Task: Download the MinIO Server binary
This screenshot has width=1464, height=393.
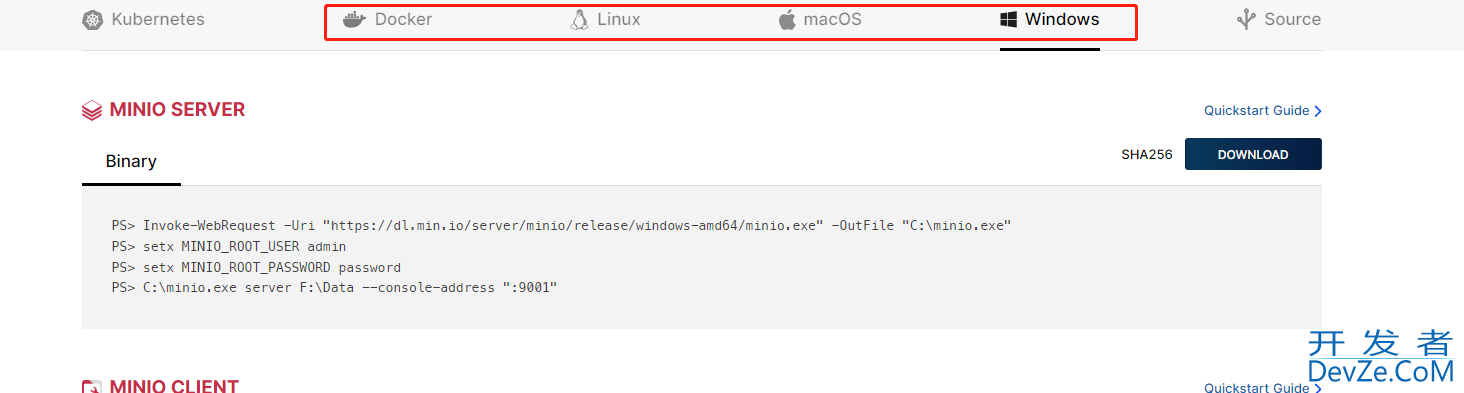Action: pos(1253,154)
